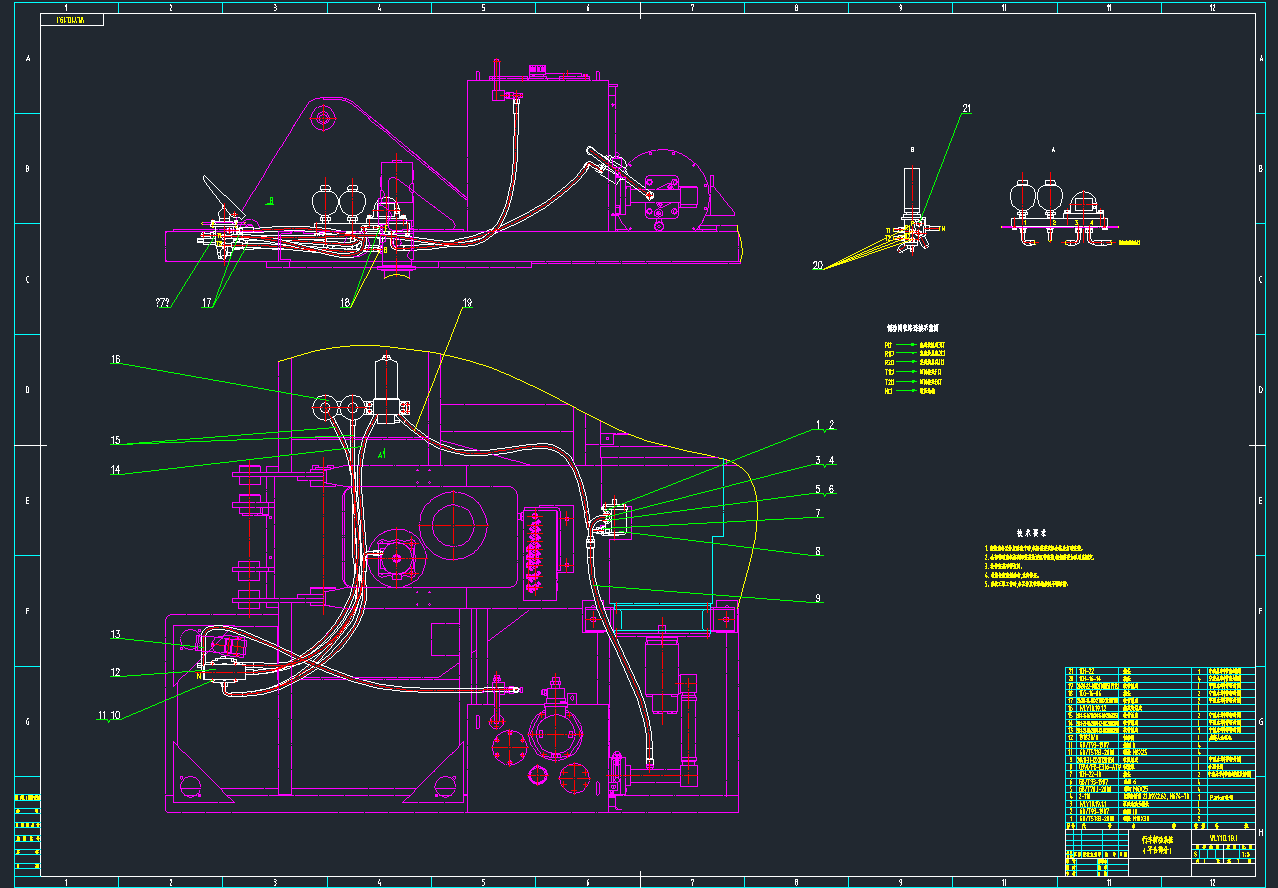Select balloon callout number 14
The width and height of the screenshot is (1278, 888).
tap(116, 469)
